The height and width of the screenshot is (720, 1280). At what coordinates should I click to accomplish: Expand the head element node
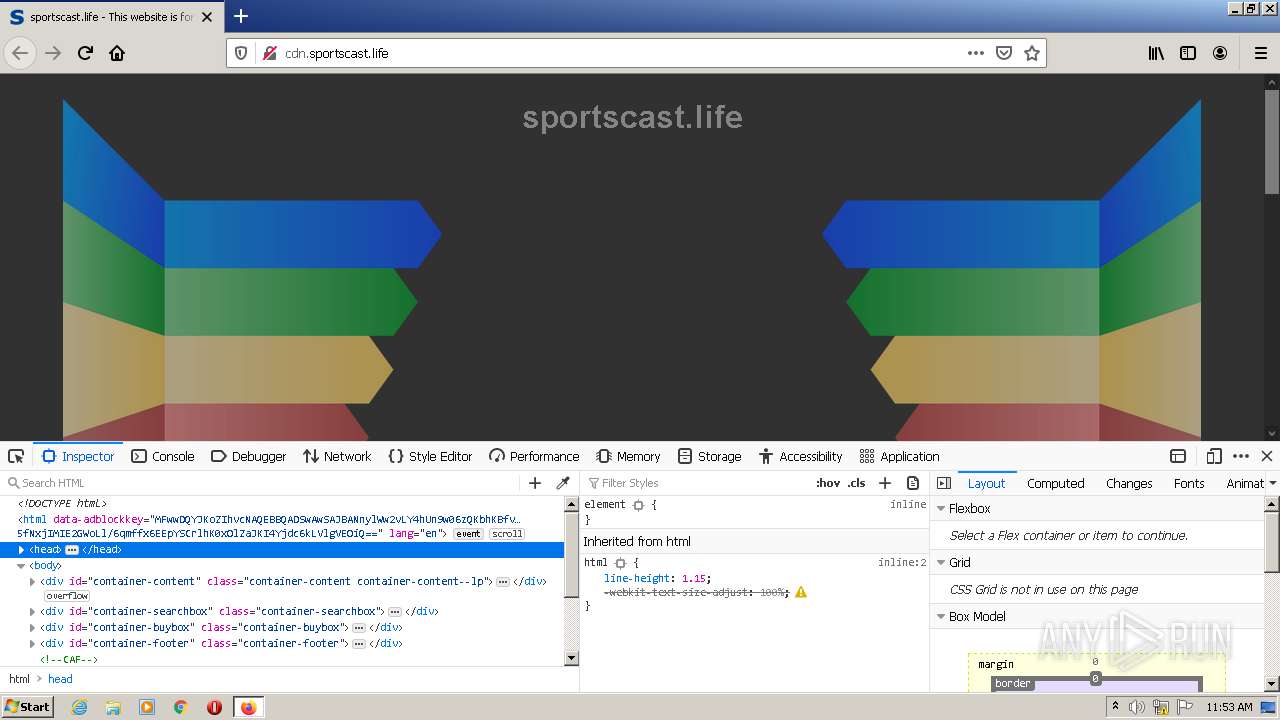click(21, 550)
